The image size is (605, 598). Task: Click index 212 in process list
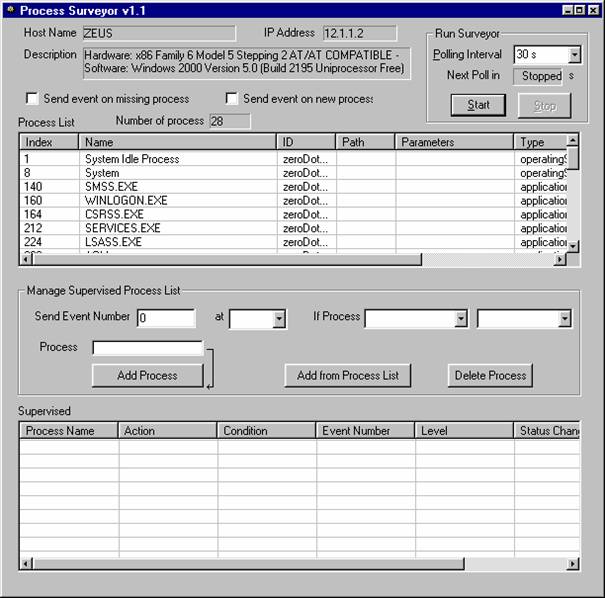pyautogui.click(x=33, y=228)
